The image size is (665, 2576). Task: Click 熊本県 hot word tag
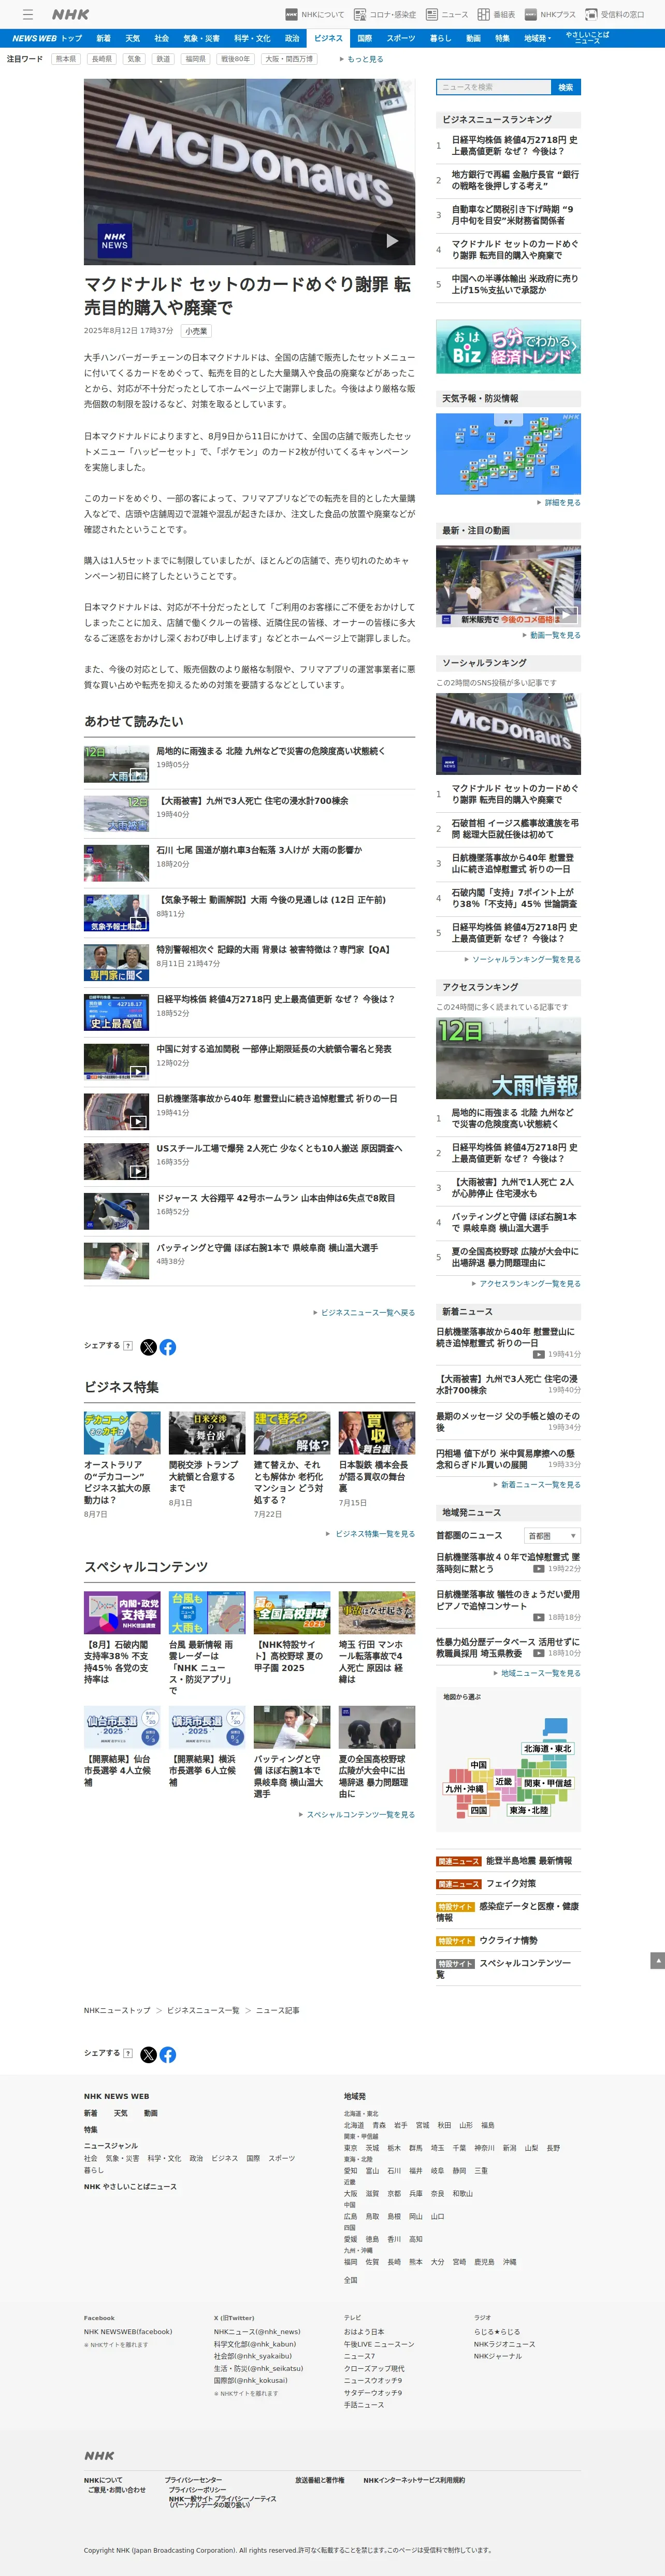pos(65,59)
